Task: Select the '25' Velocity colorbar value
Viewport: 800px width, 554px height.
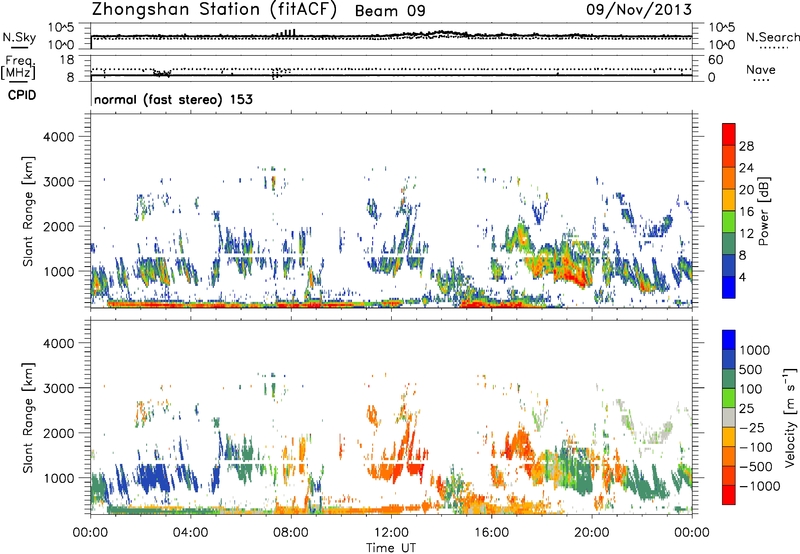Action: pyautogui.click(x=746, y=408)
